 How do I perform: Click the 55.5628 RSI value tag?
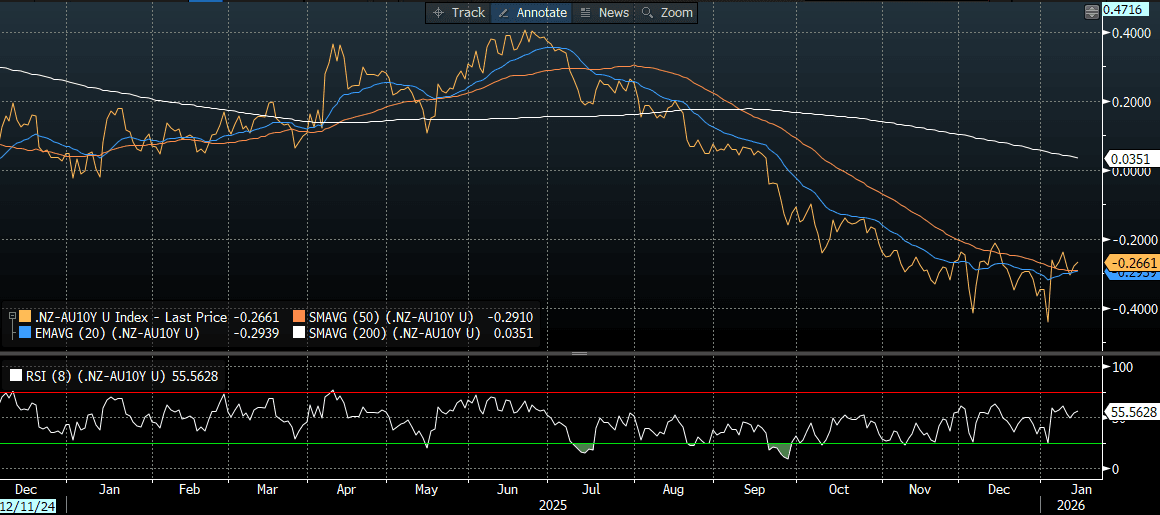(x=1130, y=412)
